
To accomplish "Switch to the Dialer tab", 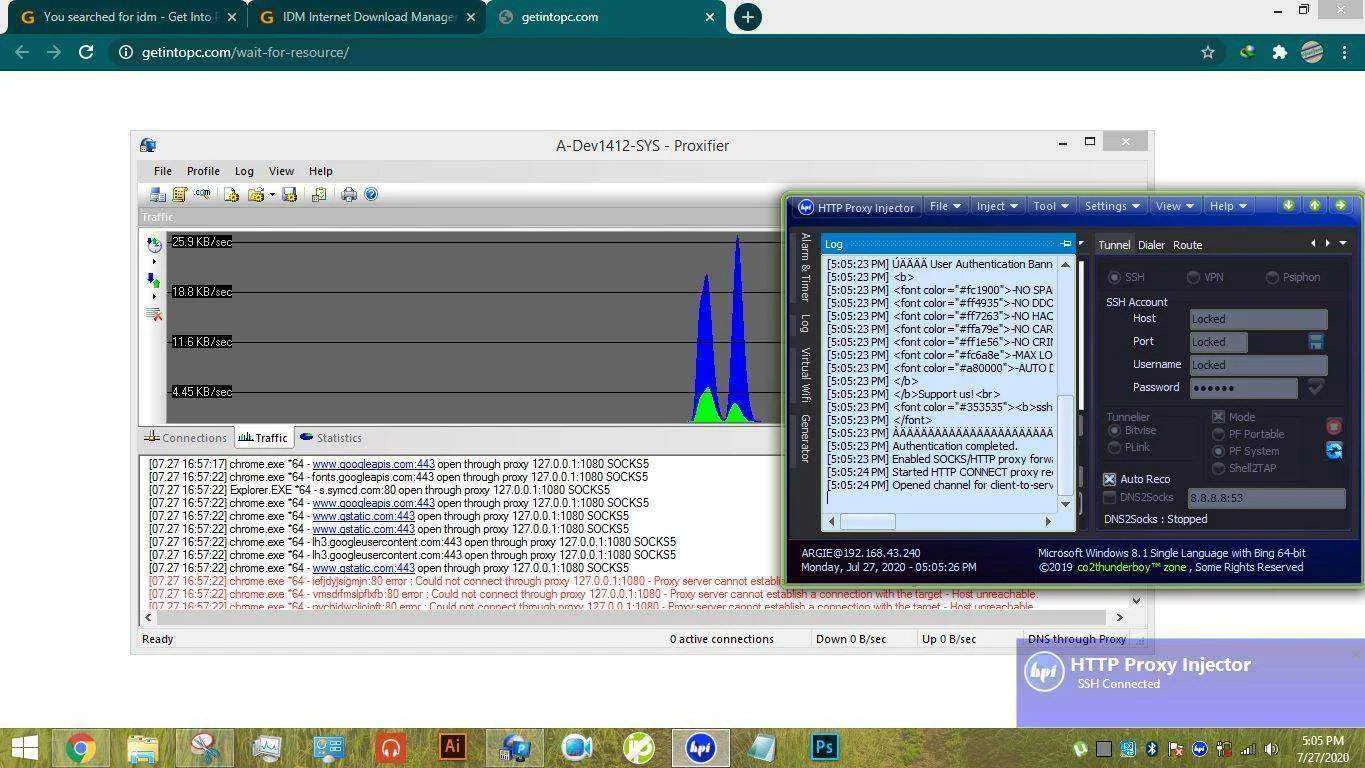I will [1151, 245].
